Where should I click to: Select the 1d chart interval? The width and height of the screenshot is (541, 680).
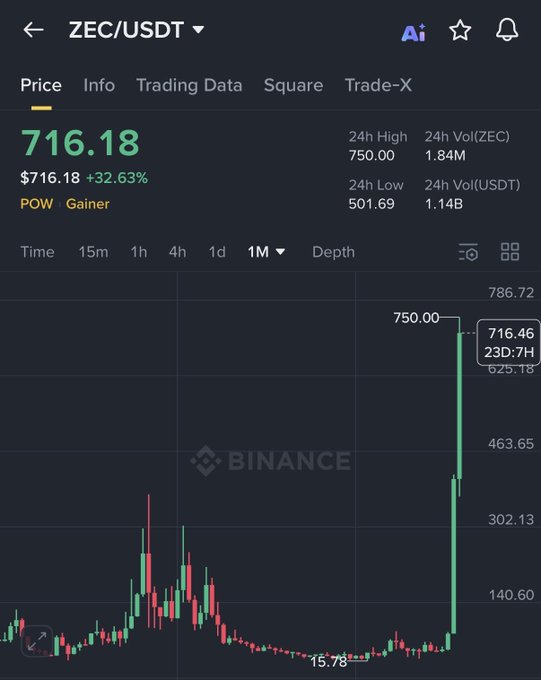tap(217, 252)
